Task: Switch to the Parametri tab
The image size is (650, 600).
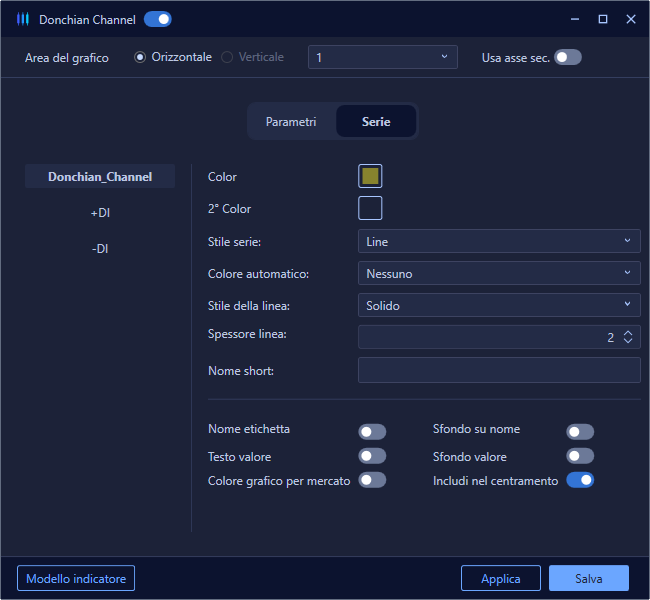Action: pyautogui.click(x=291, y=121)
